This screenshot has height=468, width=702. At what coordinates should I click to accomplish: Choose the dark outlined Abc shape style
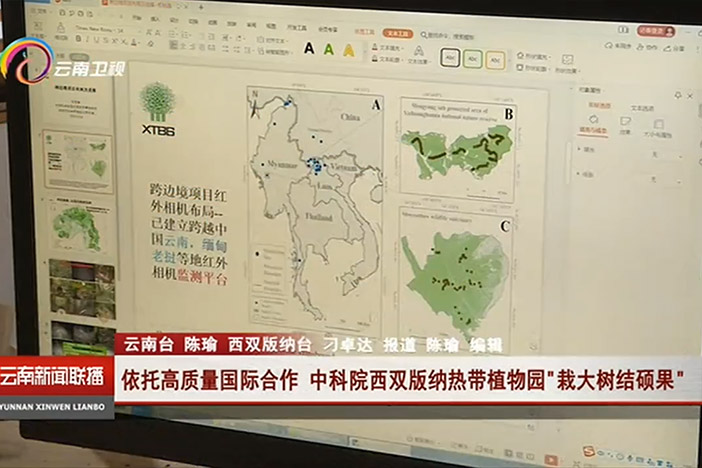coord(450,57)
